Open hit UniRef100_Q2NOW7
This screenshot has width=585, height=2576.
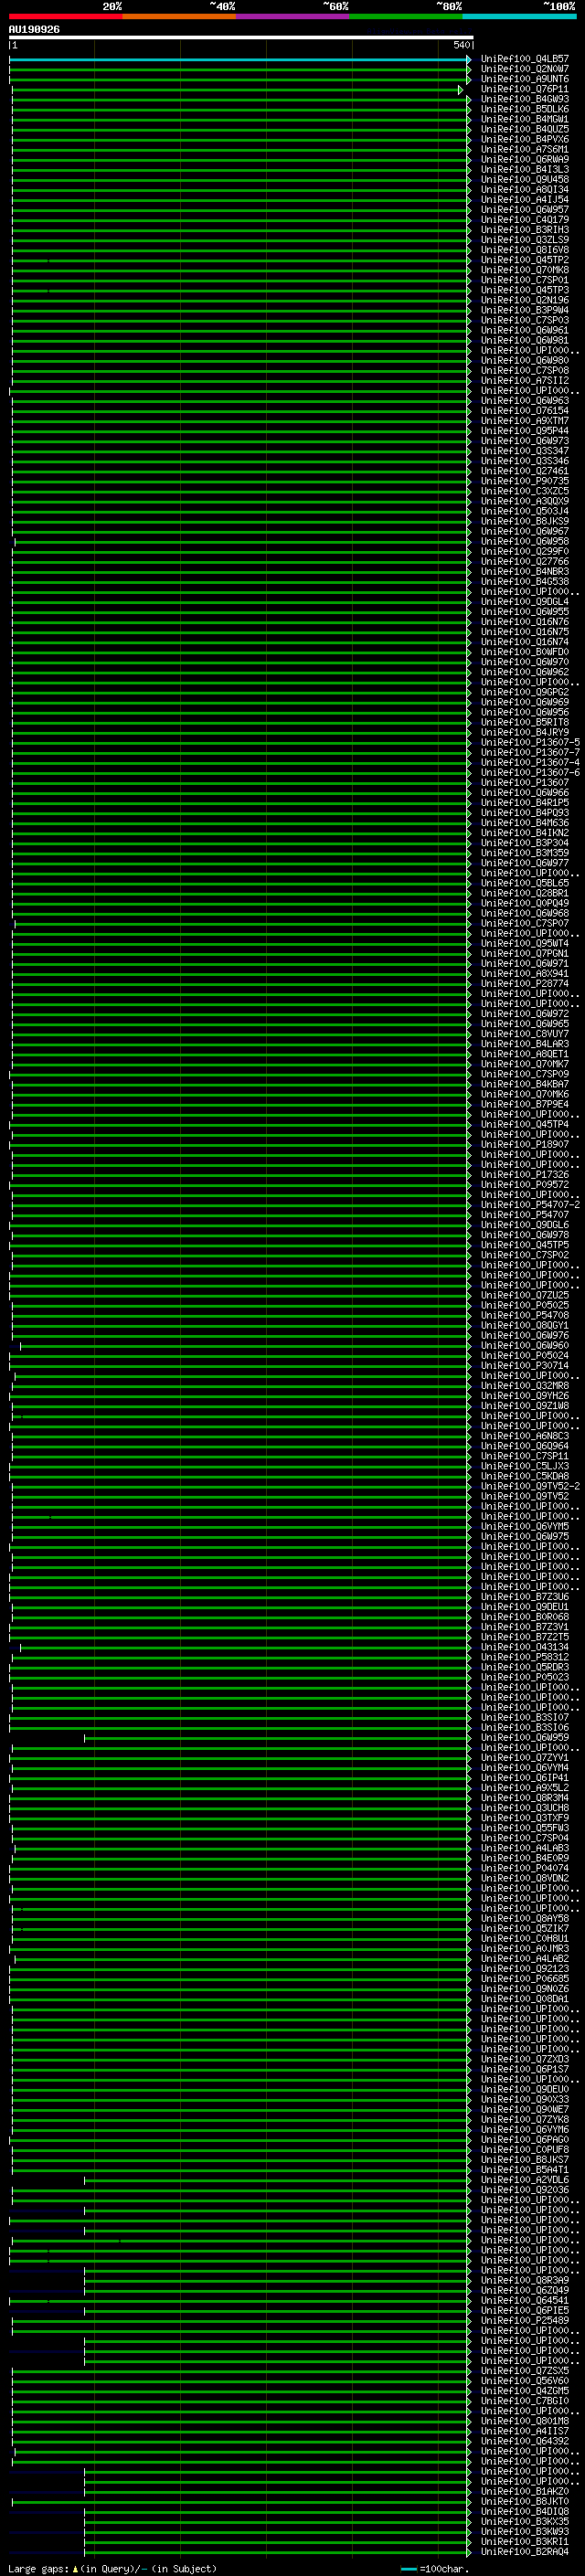(525, 70)
